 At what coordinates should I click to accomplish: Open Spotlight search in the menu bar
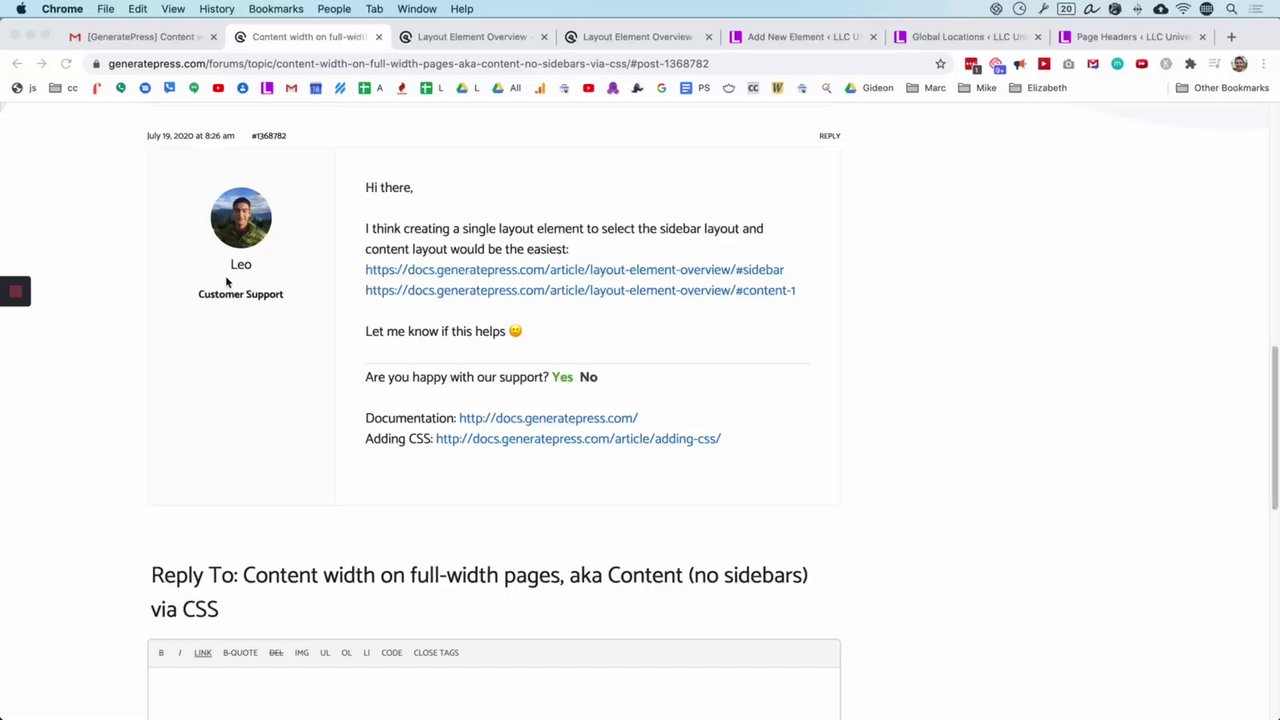1231,9
